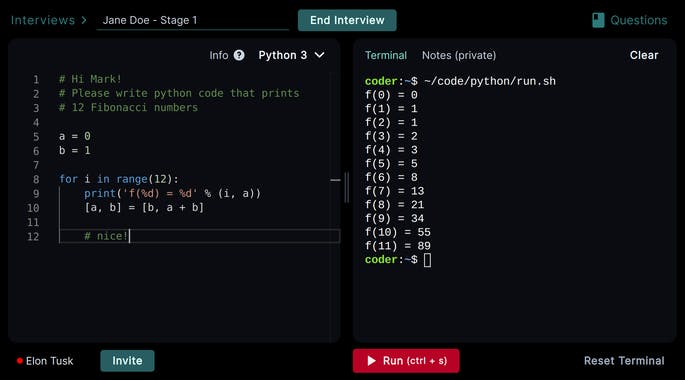
Task: Click the '# 12 Fibonacci numbers' comment
Action: (128, 107)
